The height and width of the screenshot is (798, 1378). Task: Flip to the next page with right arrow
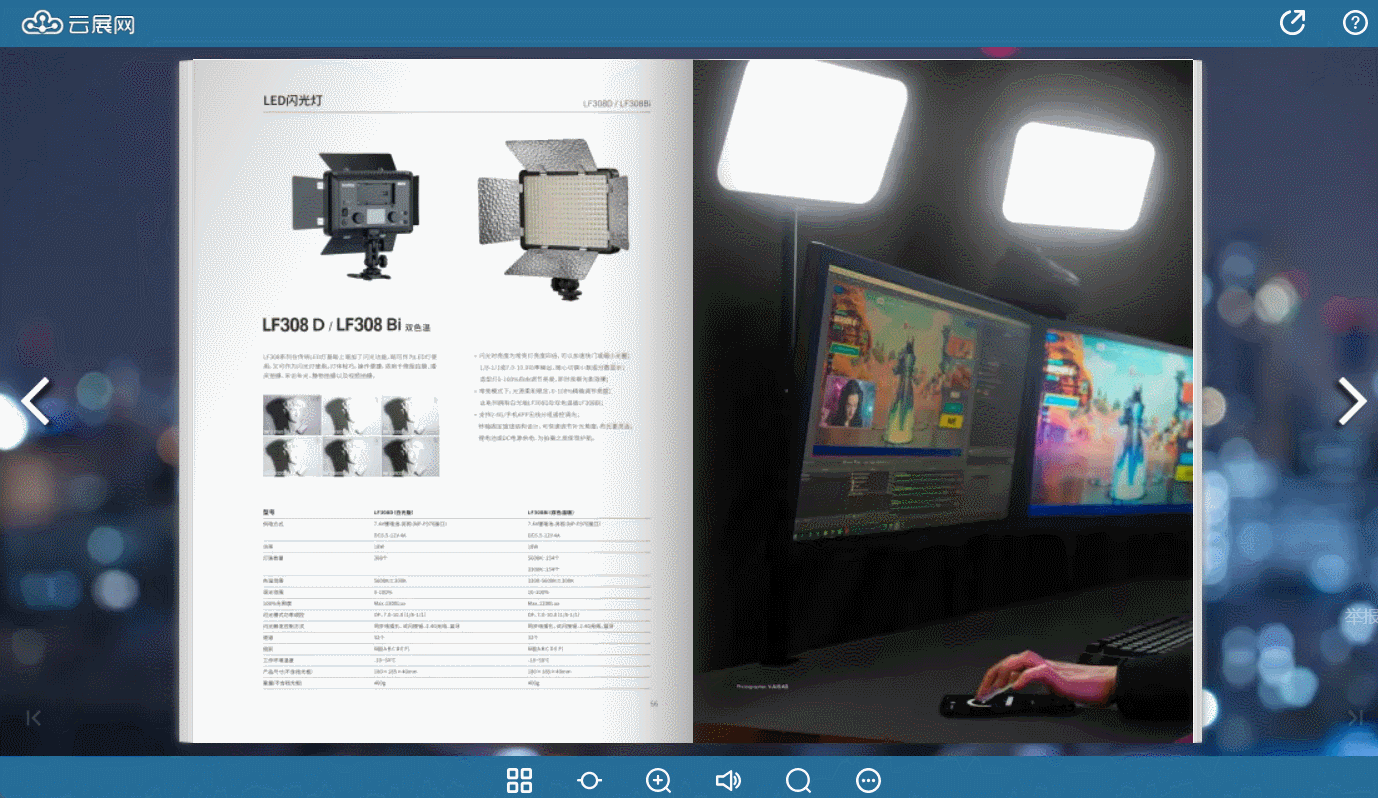(1351, 402)
